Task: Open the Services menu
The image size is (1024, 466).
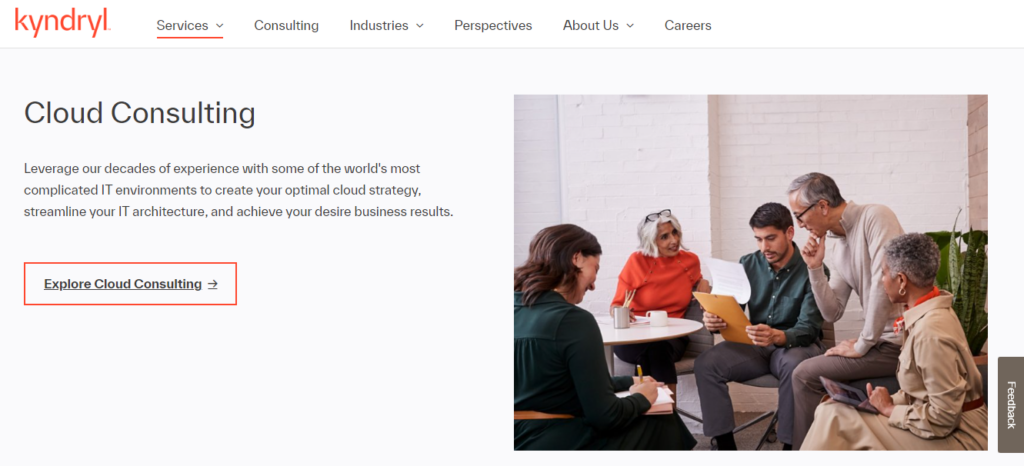Action: pyautogui.click(x=182, y=25)
